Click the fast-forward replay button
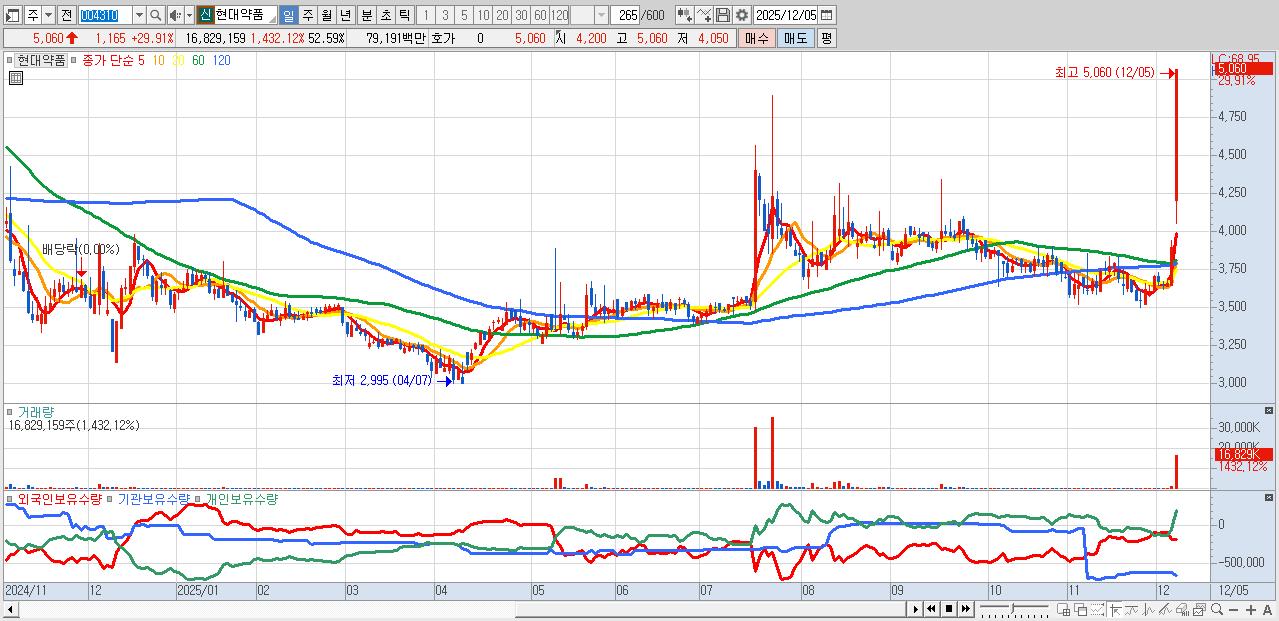1279x621 pixels. click(x=966, y=609)
